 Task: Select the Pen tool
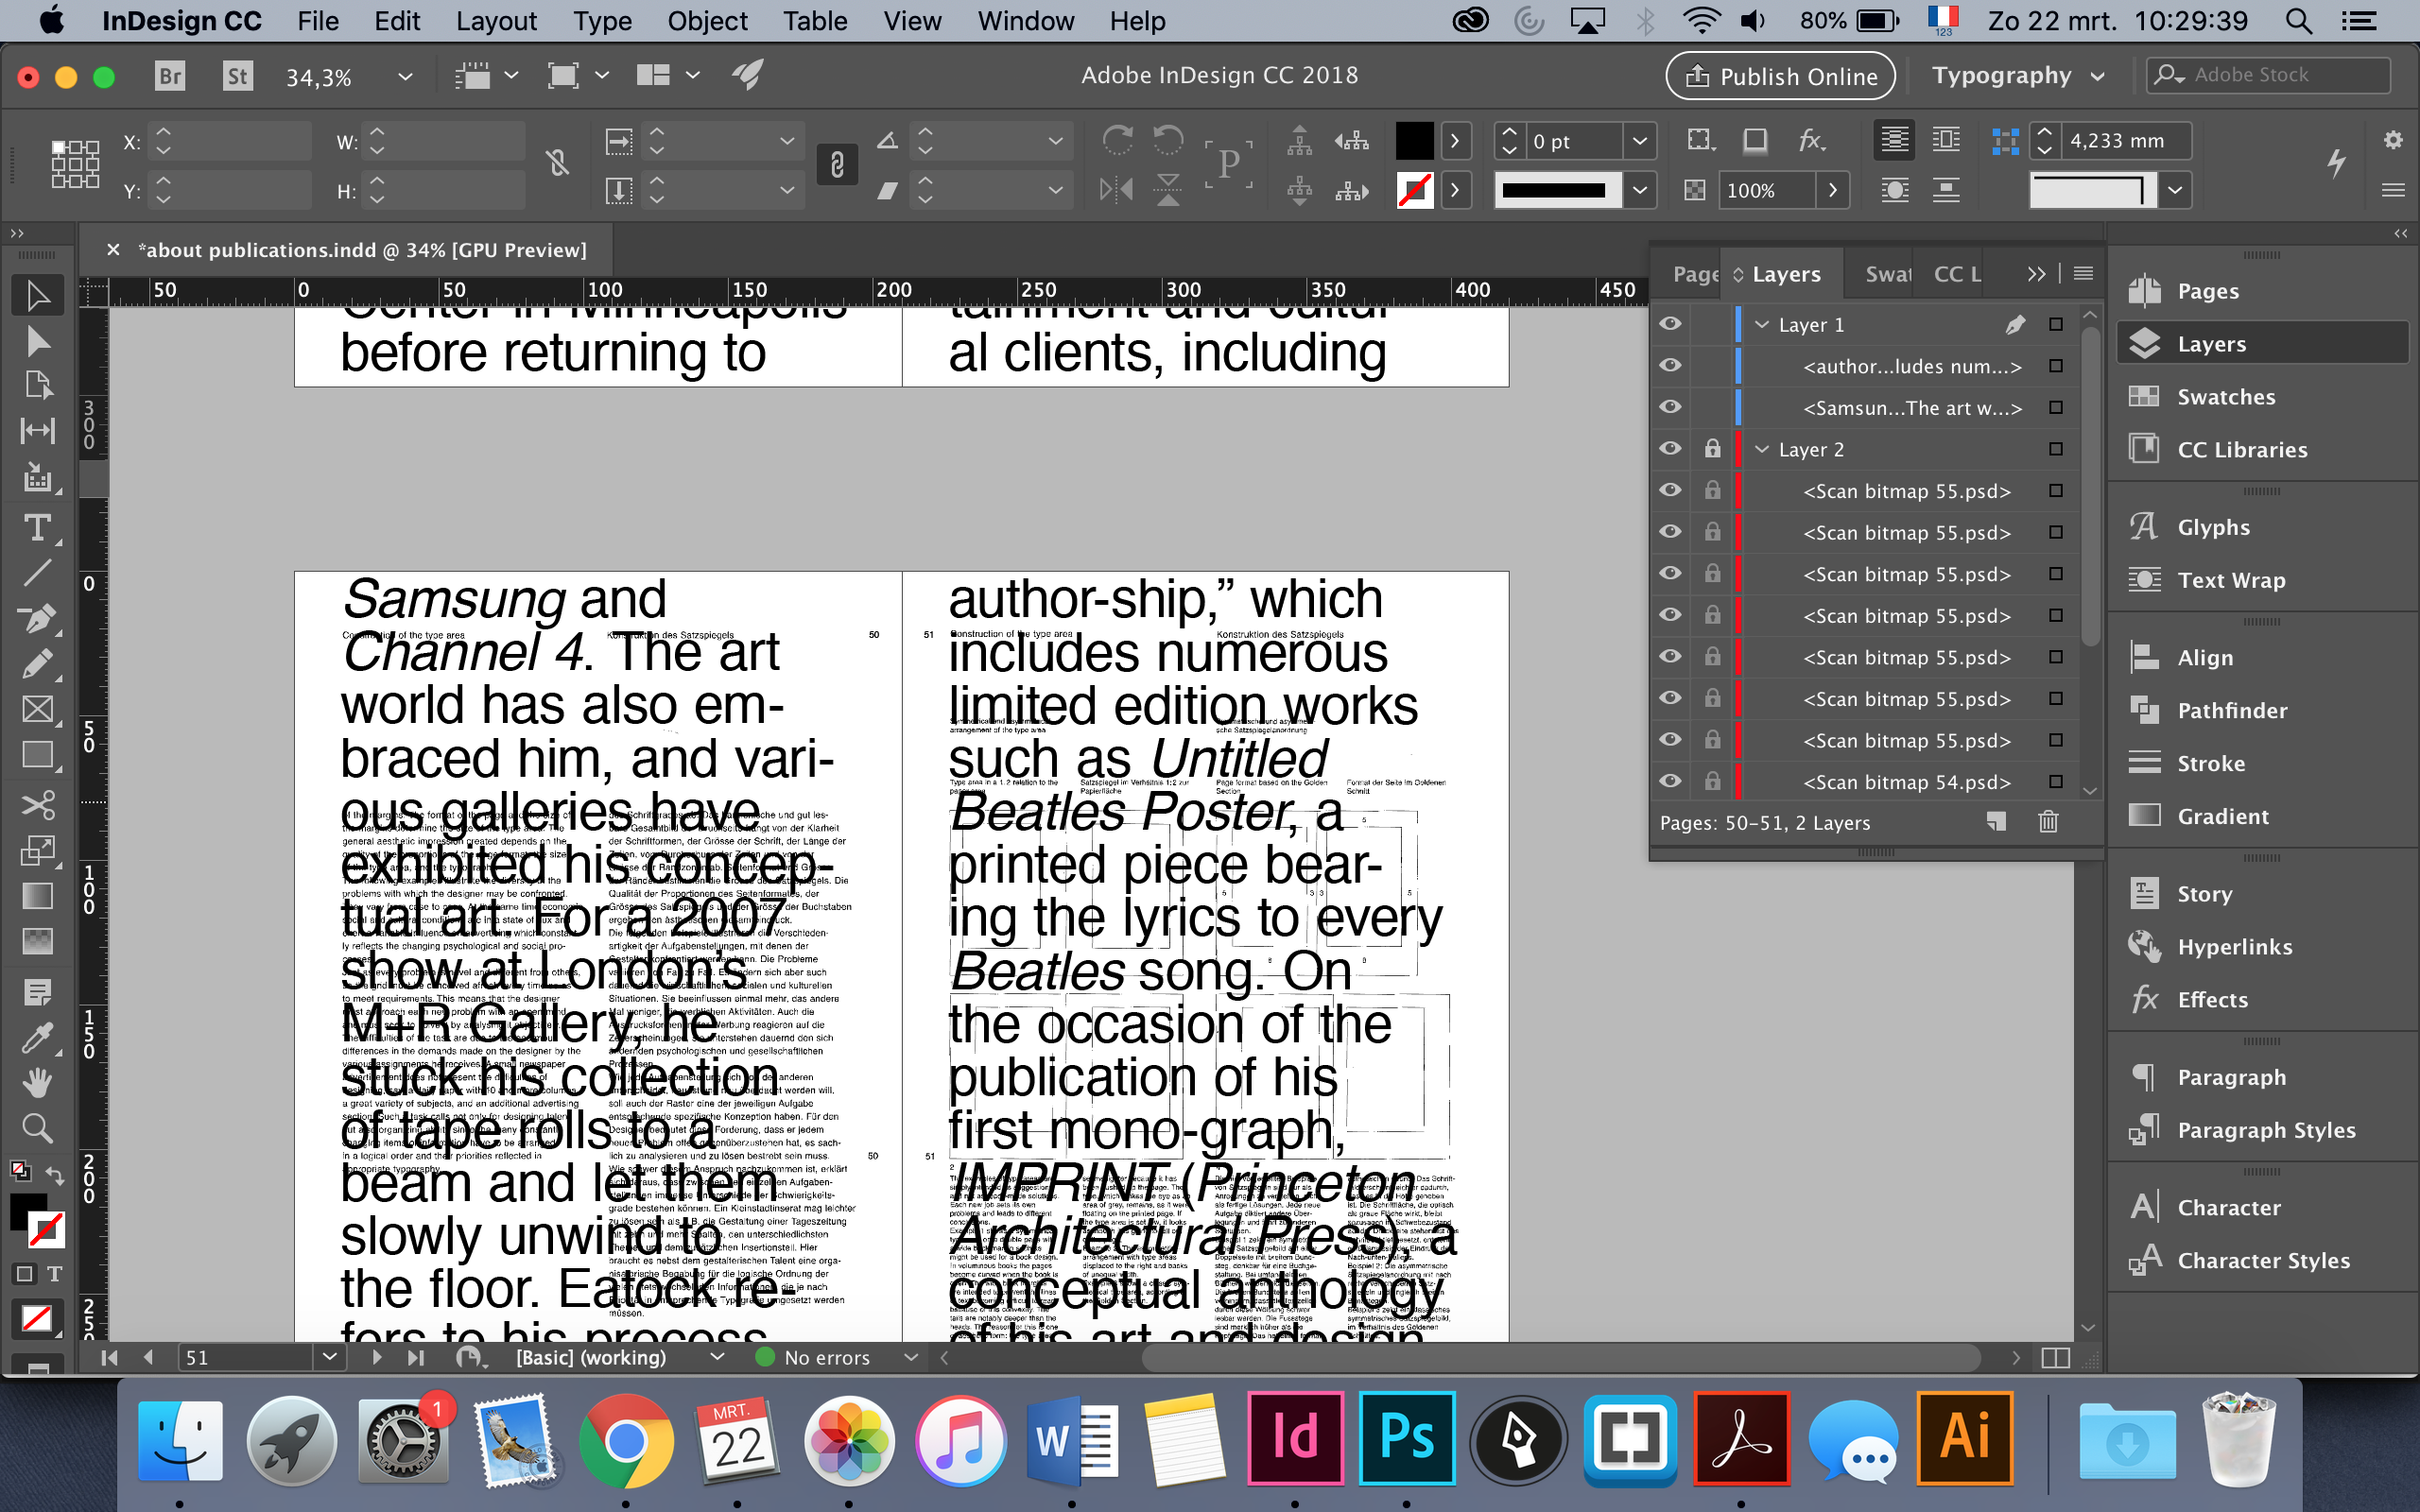[38, 619]
